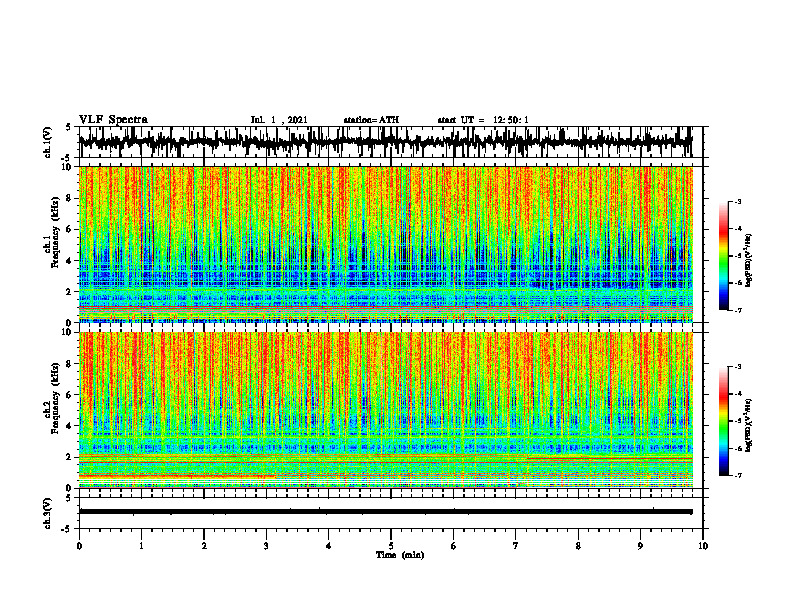Click the time axis tick label "9"
Image resolution: width=792 pixels, height=612 pixels.
(640, 546)
